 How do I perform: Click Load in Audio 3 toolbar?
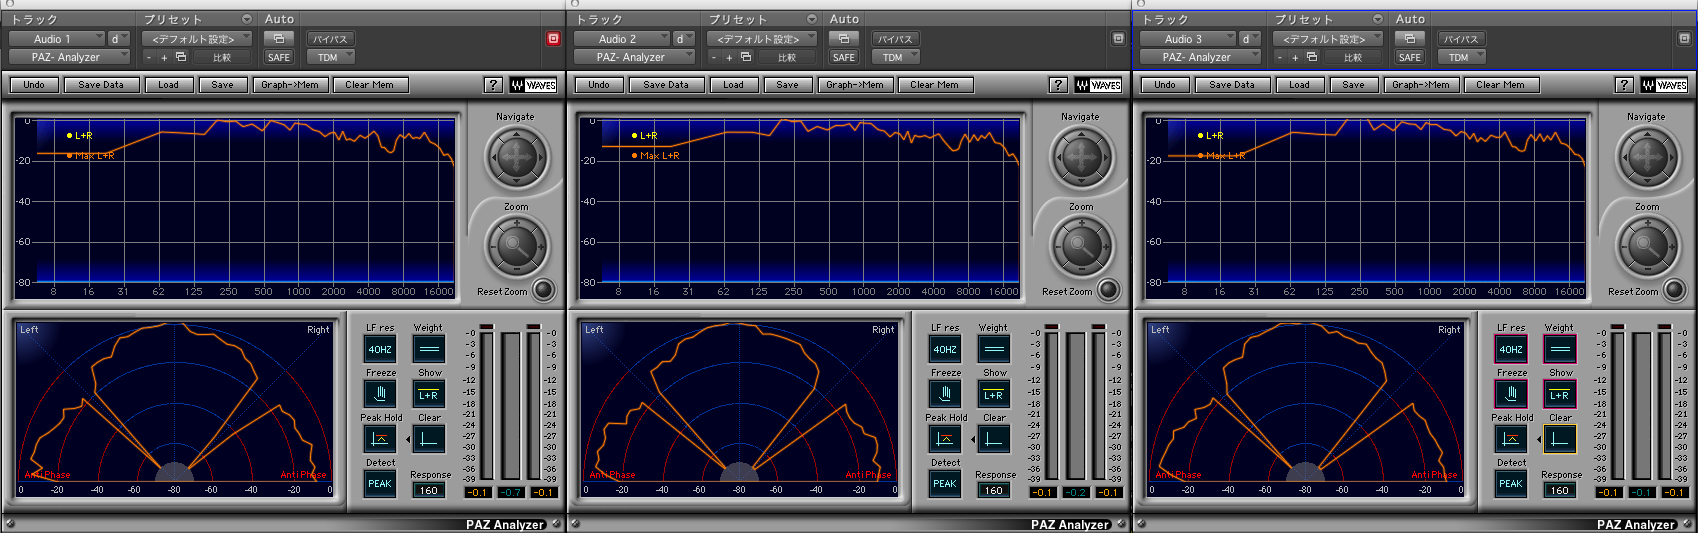click(1299, 85)
